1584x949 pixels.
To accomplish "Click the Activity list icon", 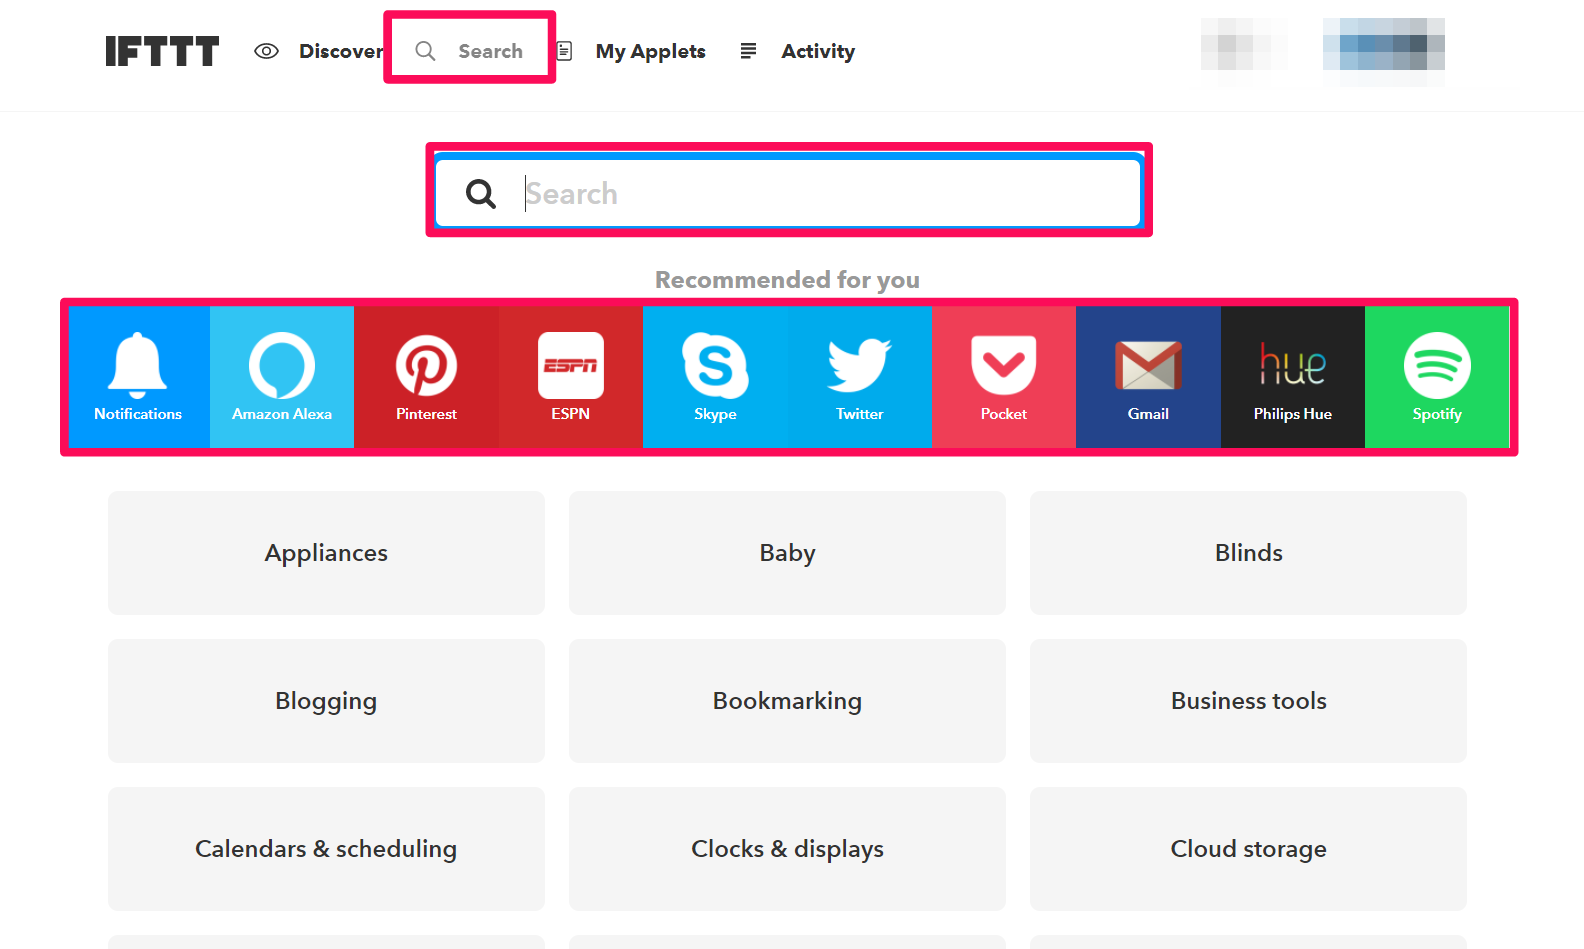I will tap(748, 51).
